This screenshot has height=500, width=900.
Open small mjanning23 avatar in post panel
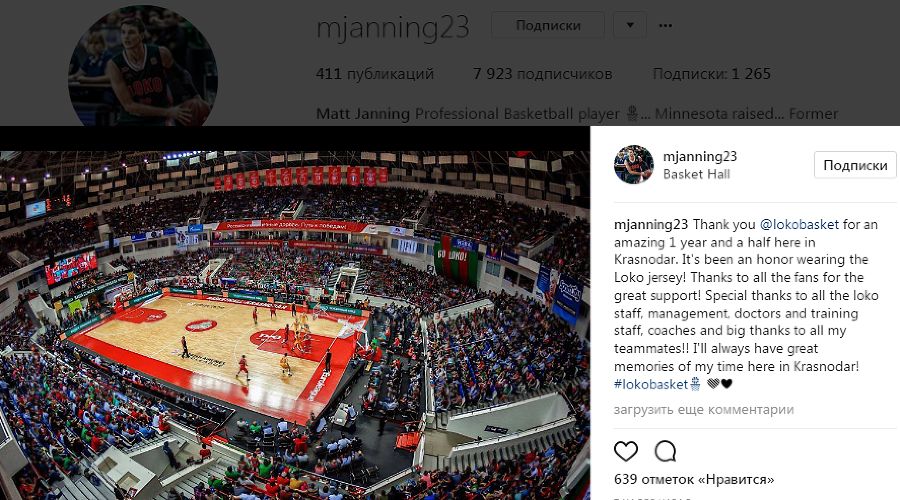pyautogui.click(x=634, y=164)
